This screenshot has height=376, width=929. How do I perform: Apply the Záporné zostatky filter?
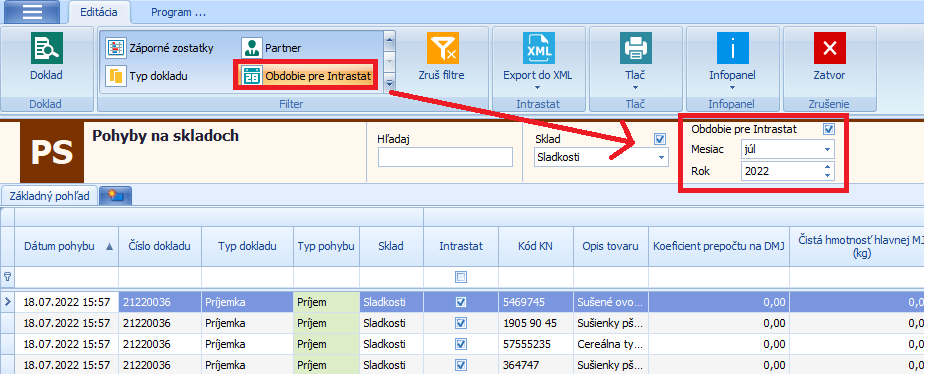[160, 48]
